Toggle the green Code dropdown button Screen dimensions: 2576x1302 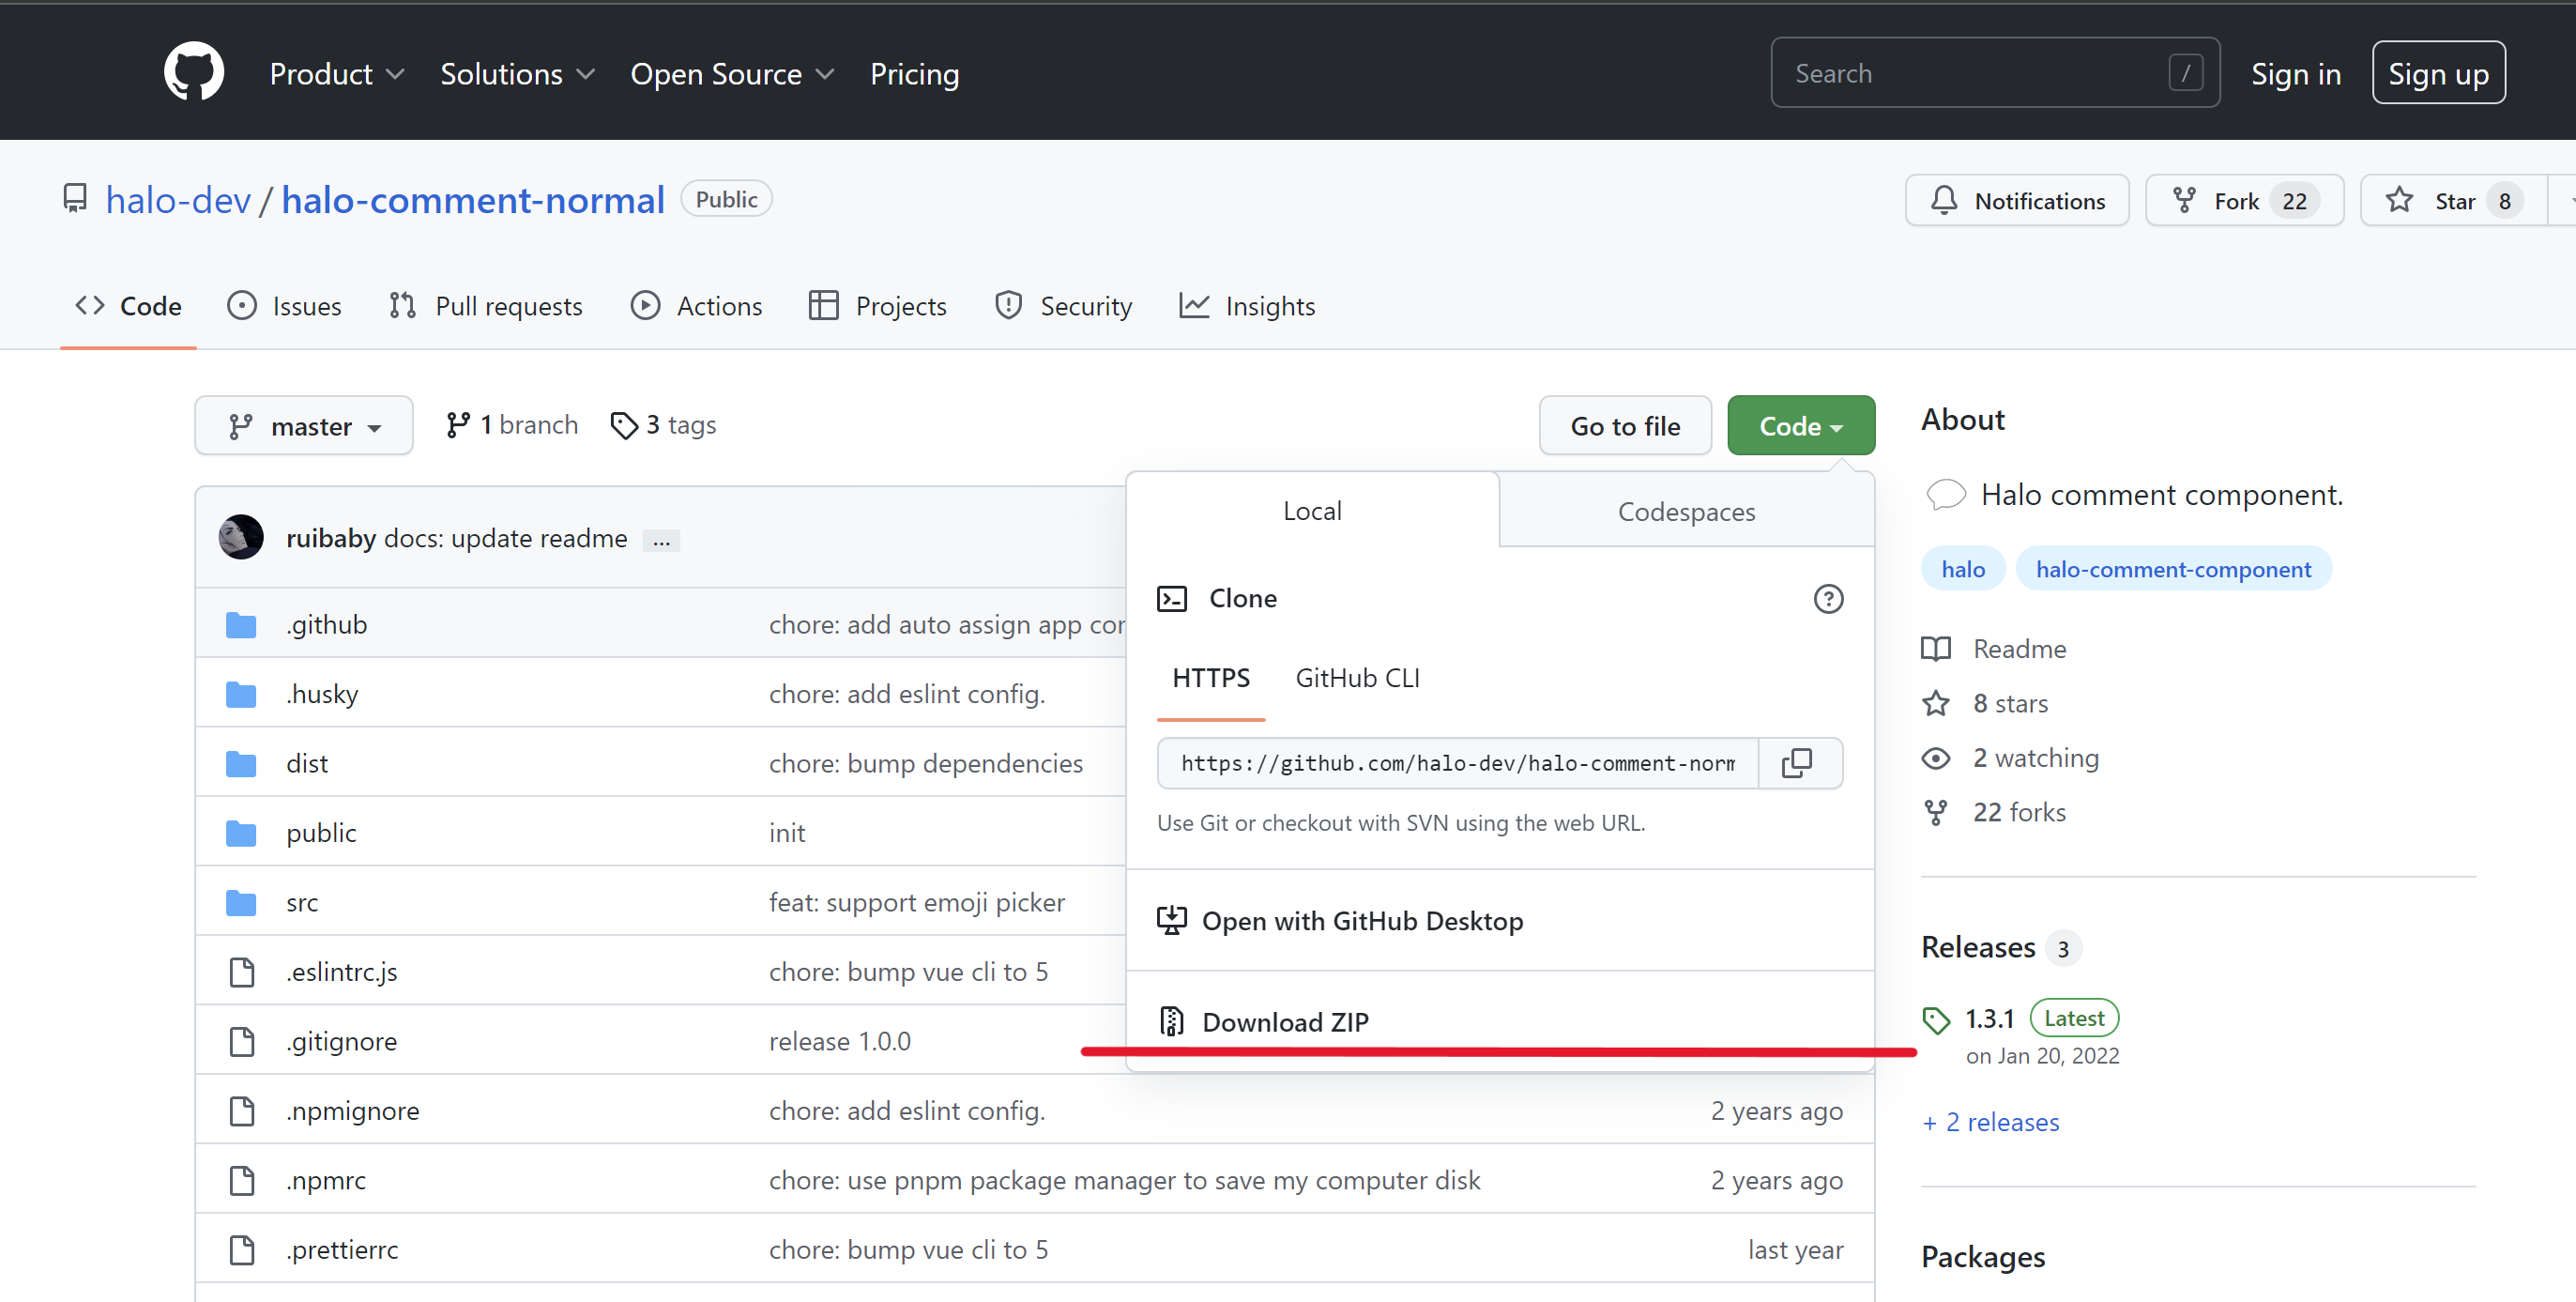tap(1800, 426)
